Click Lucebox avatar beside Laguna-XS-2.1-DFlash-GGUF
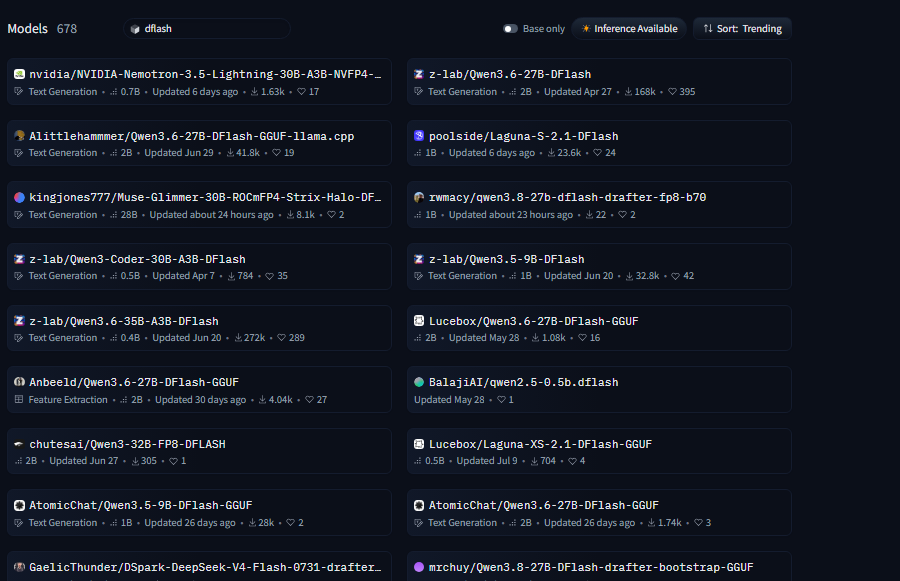This screenshot has height=581, width=900. click(x=419, y=444)
